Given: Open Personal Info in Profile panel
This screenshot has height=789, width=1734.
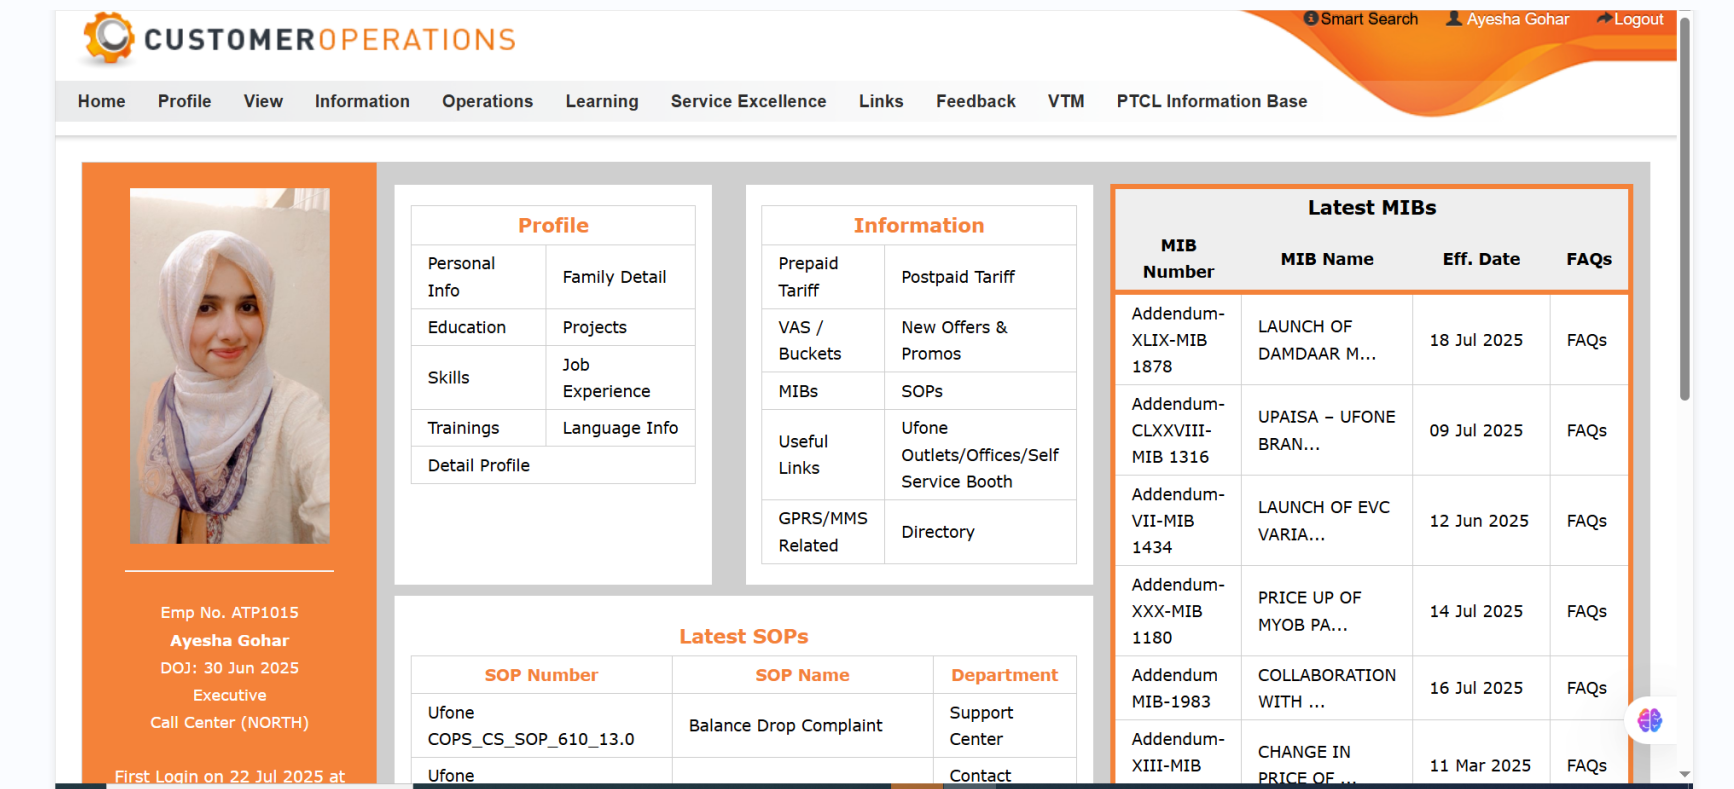Looking at the screenshot, I should [x=461, y=277].
